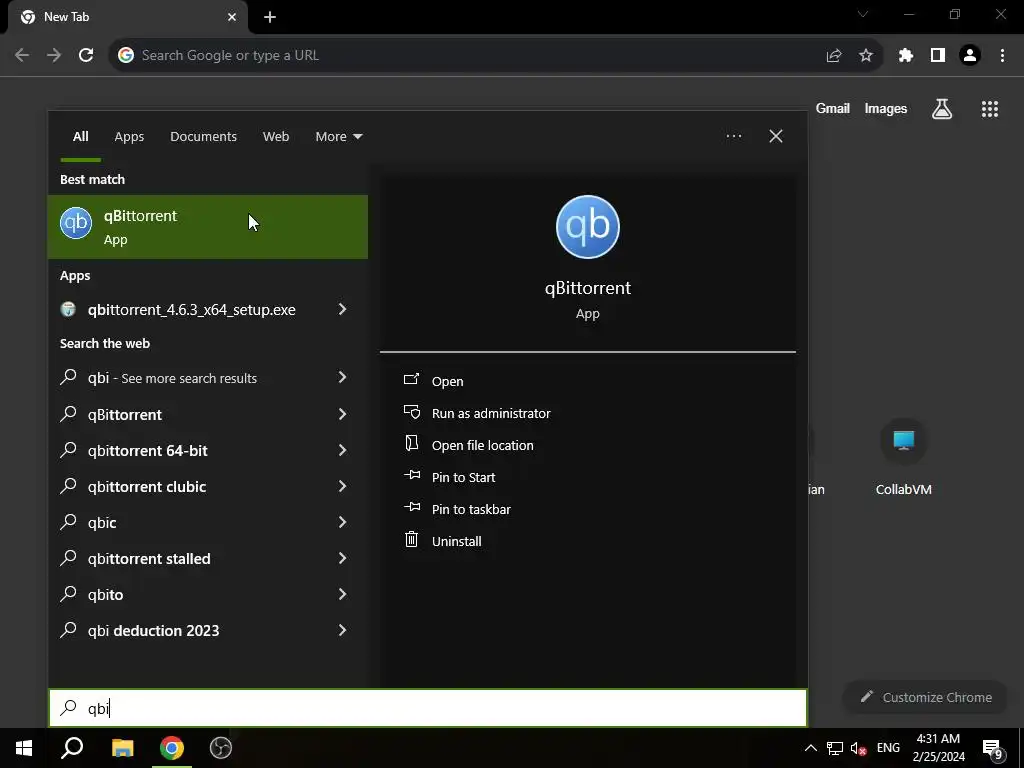Click the muted volume tray icon

(x=858, y=748)
